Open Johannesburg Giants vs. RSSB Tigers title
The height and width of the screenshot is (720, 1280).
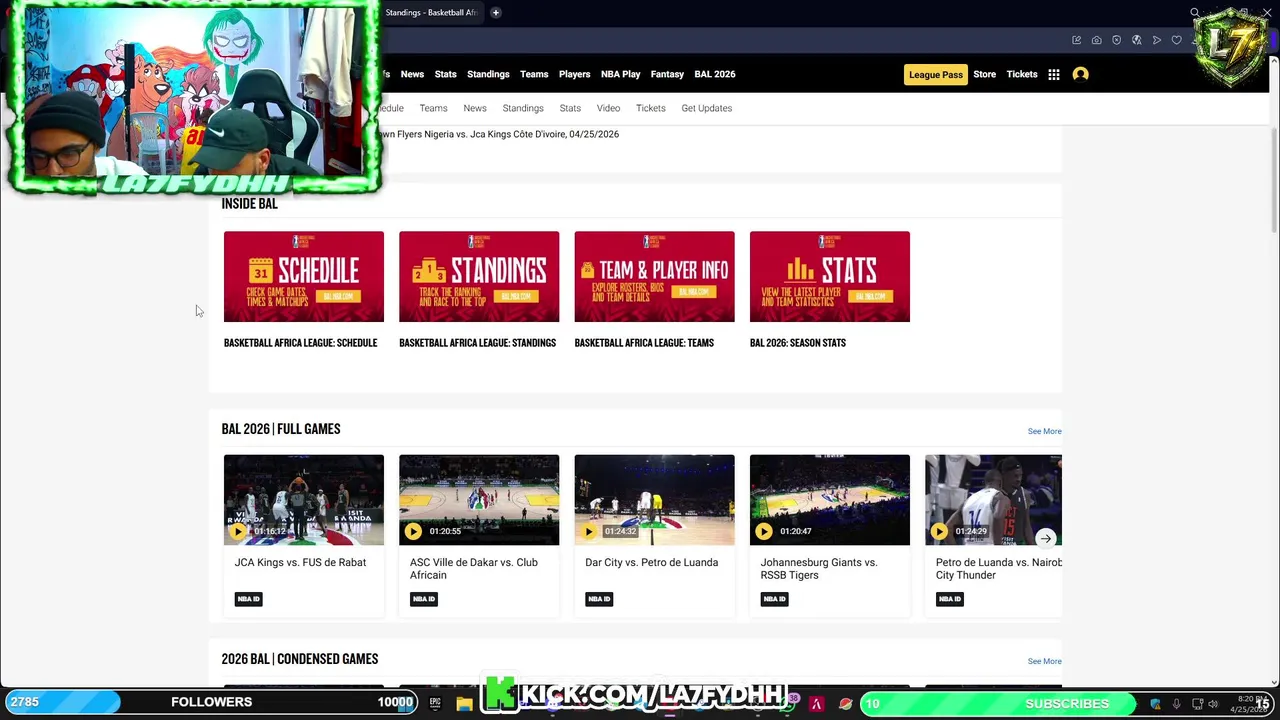click(819, 569)
